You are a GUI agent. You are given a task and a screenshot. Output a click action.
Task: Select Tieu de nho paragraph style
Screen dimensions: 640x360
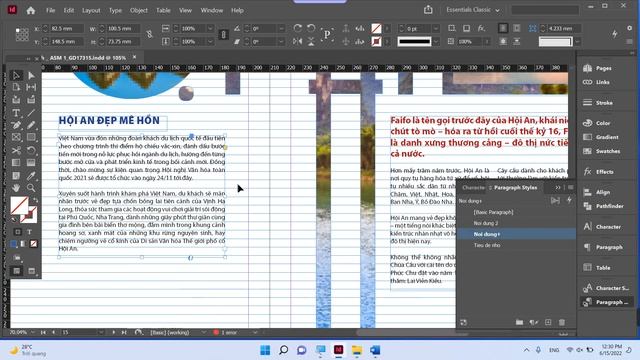pyautogui.click(x=516, y=245)
